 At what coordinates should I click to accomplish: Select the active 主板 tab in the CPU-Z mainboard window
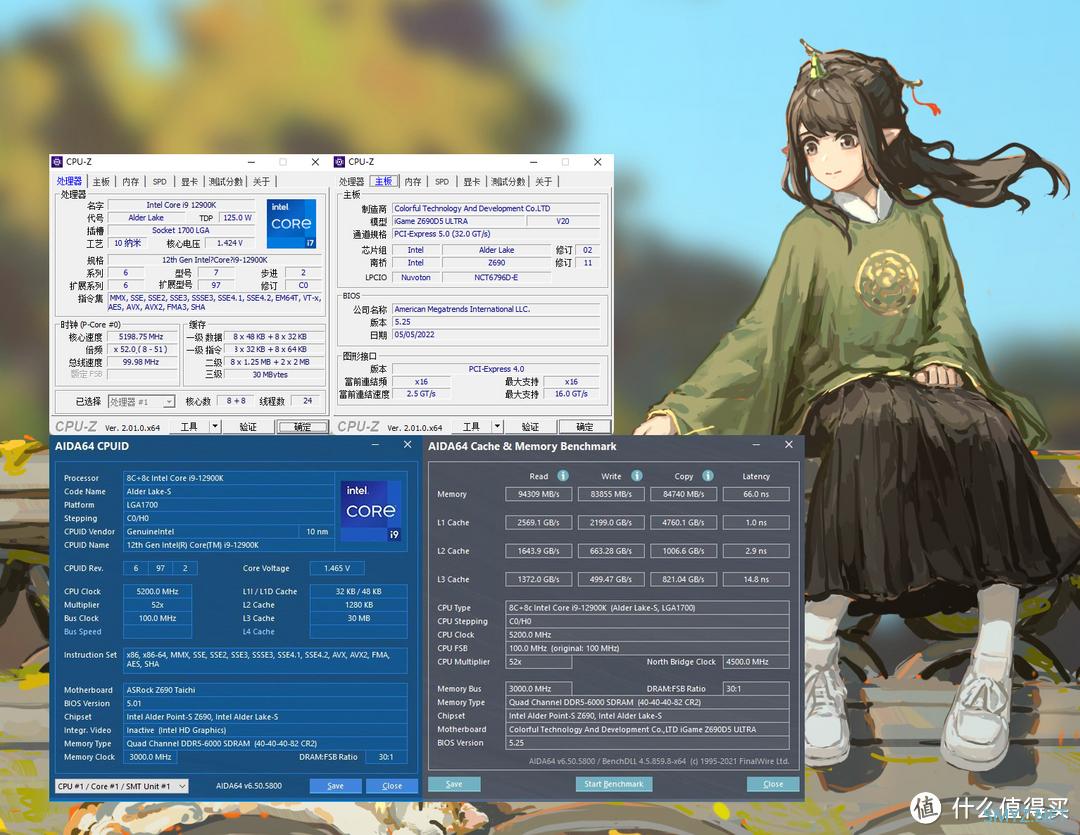[384, 181]
